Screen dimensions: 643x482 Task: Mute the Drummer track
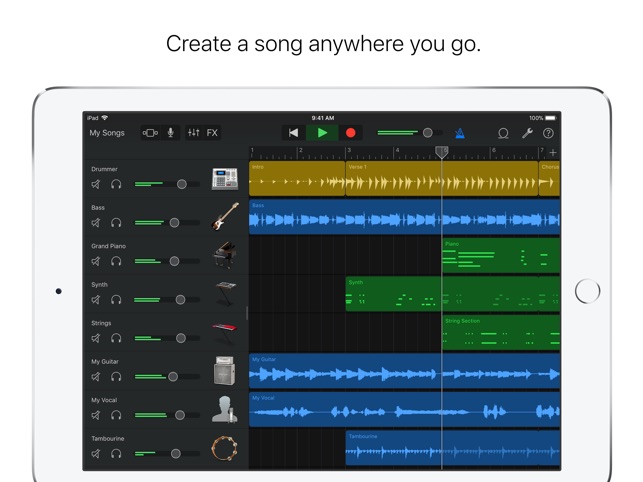coord(96,184)
